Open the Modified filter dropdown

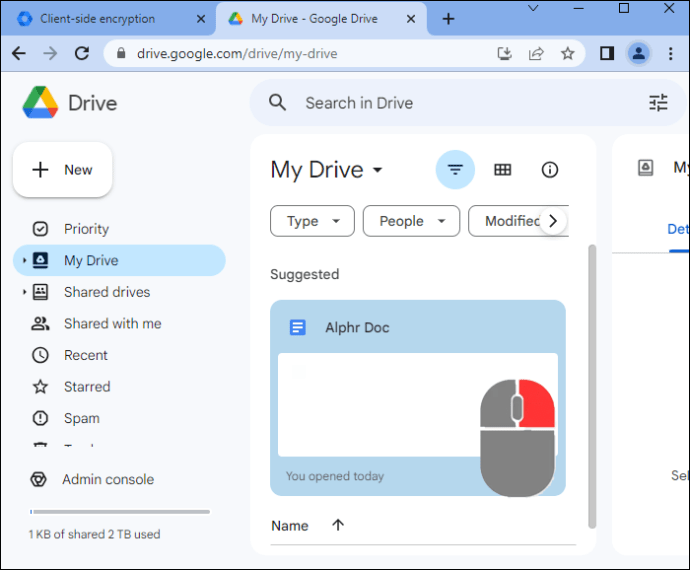click(506, 221)
